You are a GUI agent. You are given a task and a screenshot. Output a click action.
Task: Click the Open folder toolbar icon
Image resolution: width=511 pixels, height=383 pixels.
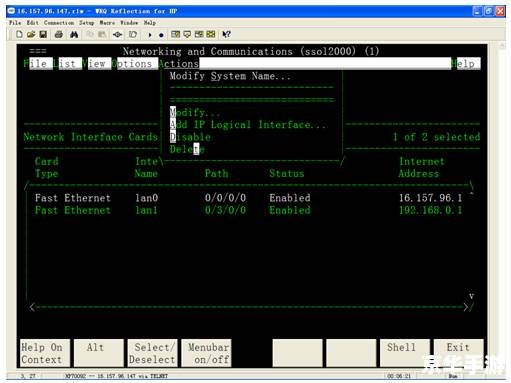click(x=31, y=34)
